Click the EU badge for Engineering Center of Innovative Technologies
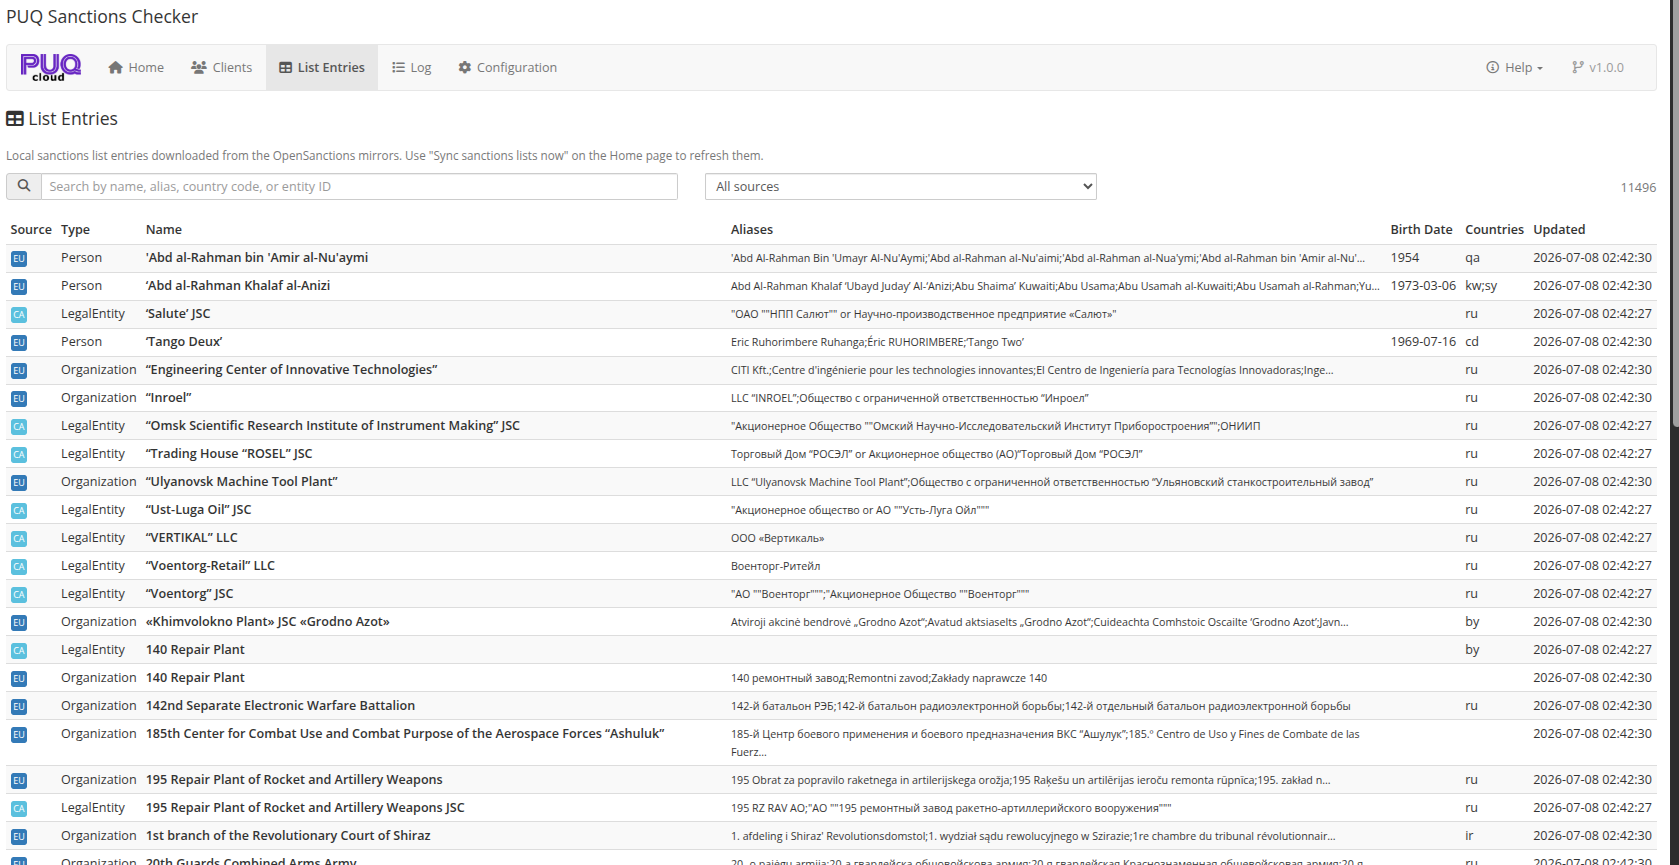 19,370
